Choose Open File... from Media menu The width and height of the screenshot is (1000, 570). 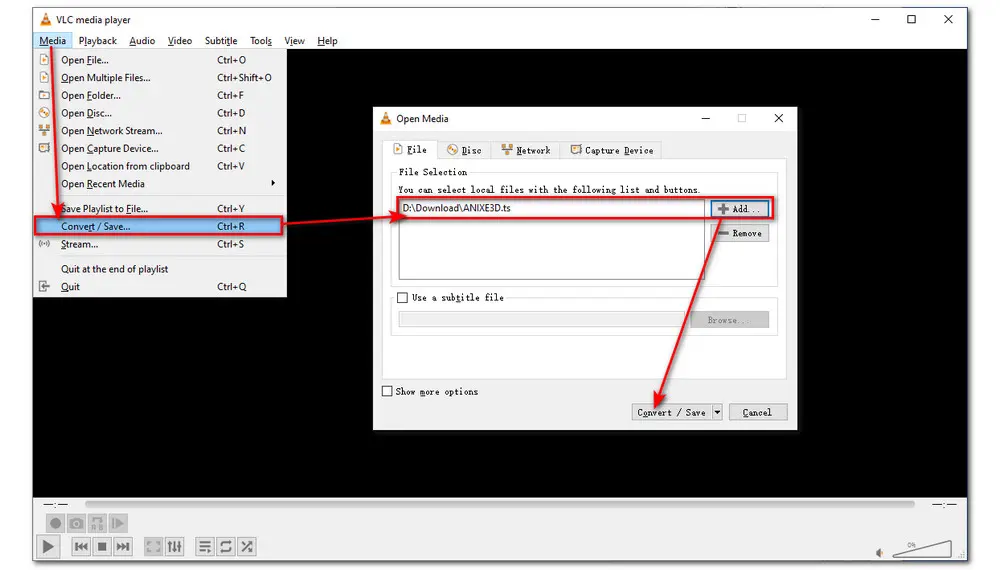pos(159,60)
